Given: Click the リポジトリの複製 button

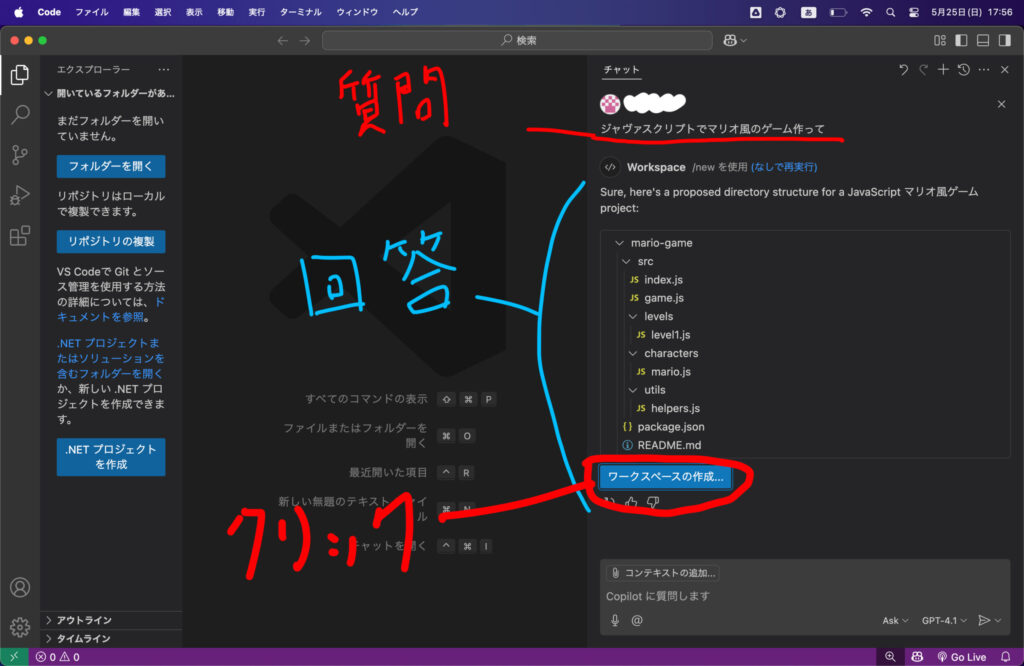Looking at the screenshot, I should (x=111, y=242).
